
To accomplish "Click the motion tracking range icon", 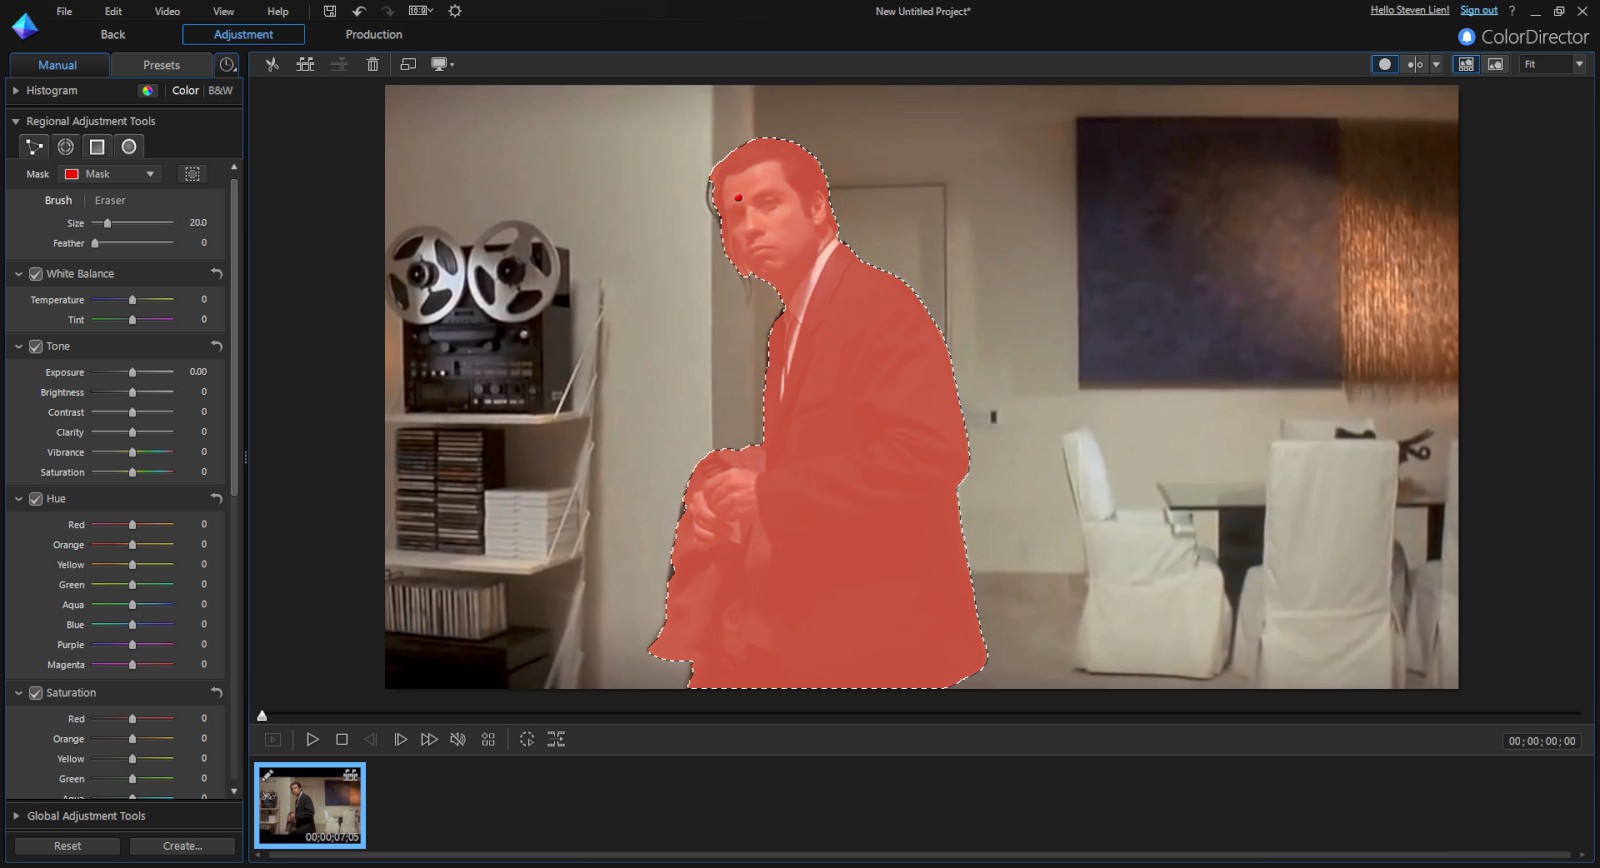I will [x=556, y=739].
